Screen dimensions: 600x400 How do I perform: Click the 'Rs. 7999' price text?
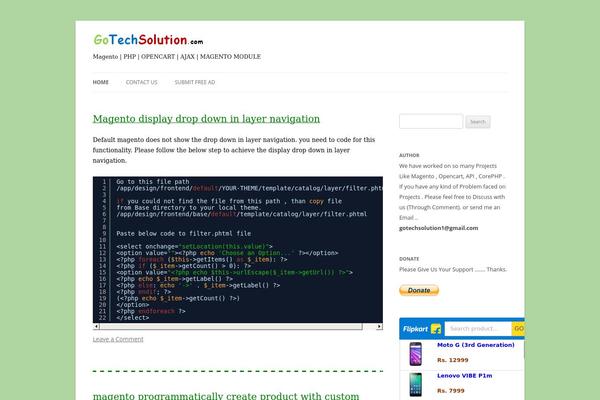[x=451, y=390]
